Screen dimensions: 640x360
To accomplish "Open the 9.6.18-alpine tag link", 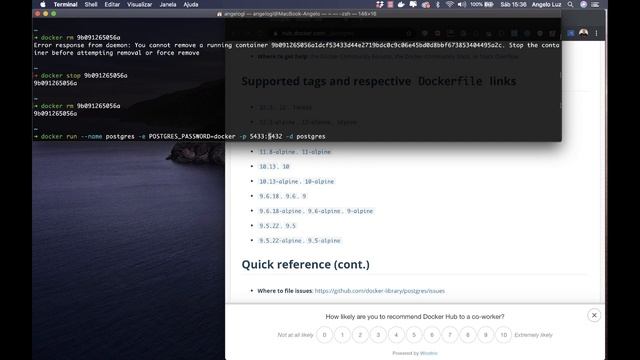I will (281, 211).
